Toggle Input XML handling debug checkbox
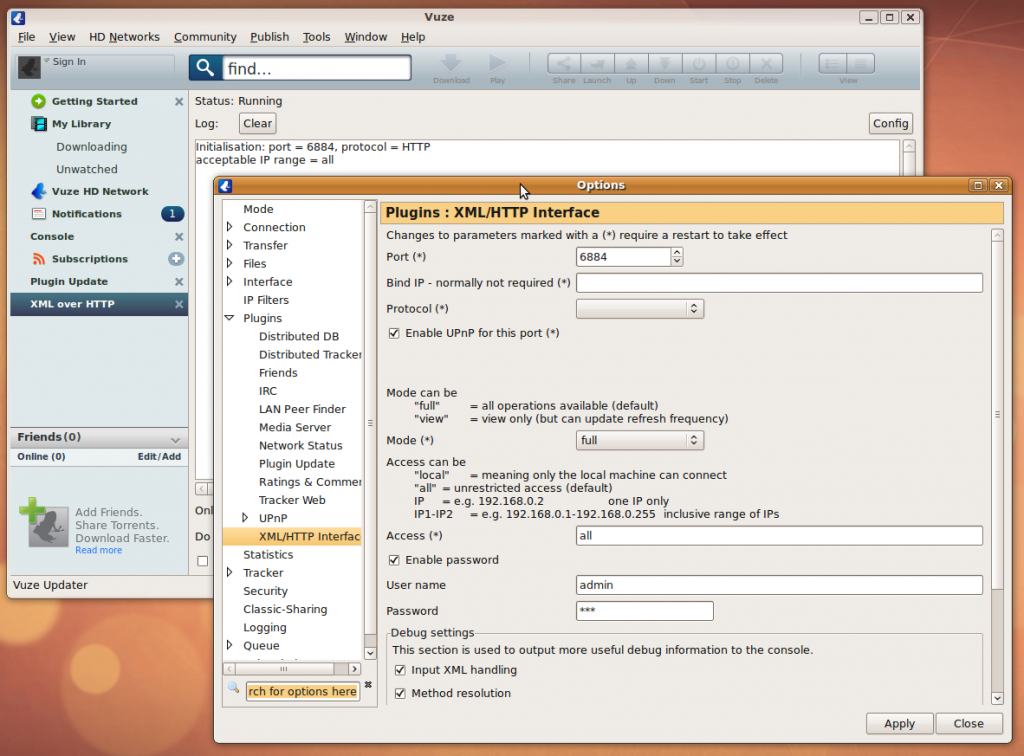The width and height of the screenshot is (1024, 756). coord(400,670)
